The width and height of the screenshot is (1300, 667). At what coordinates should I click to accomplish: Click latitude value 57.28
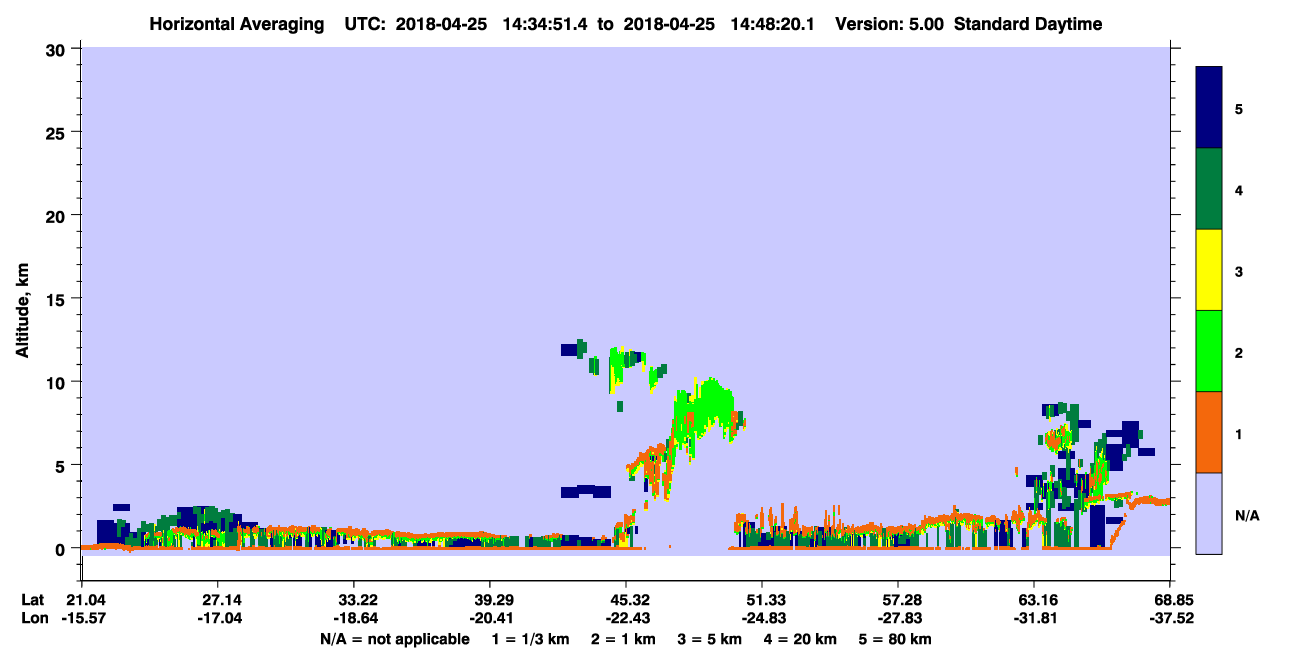(897, 600)
